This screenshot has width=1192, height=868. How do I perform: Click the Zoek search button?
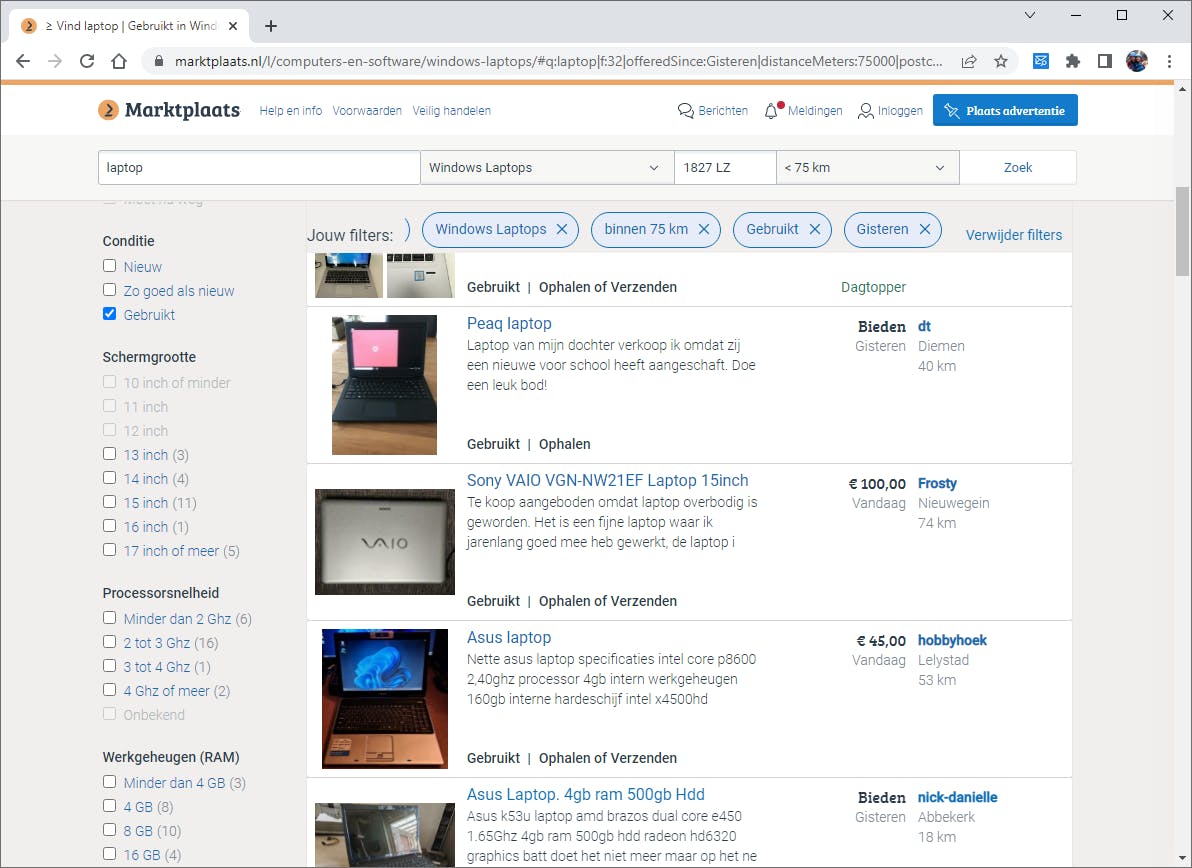point(1018,167)
